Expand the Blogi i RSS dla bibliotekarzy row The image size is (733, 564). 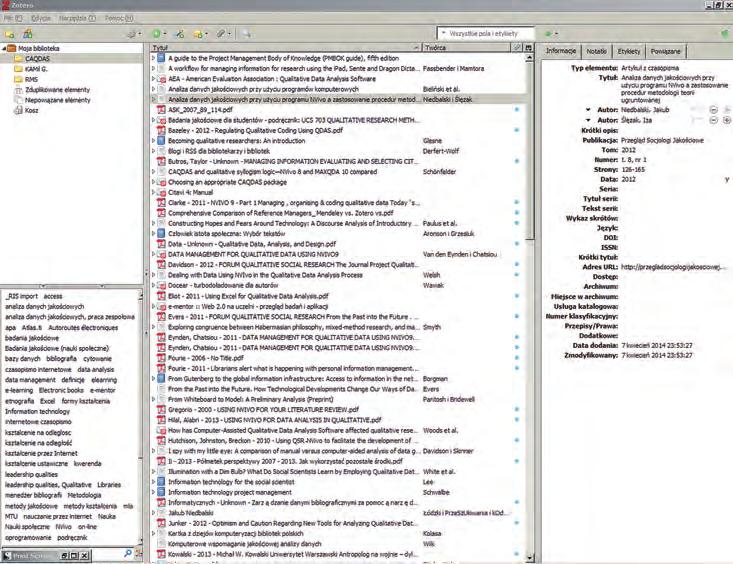[x=153, y=151]
